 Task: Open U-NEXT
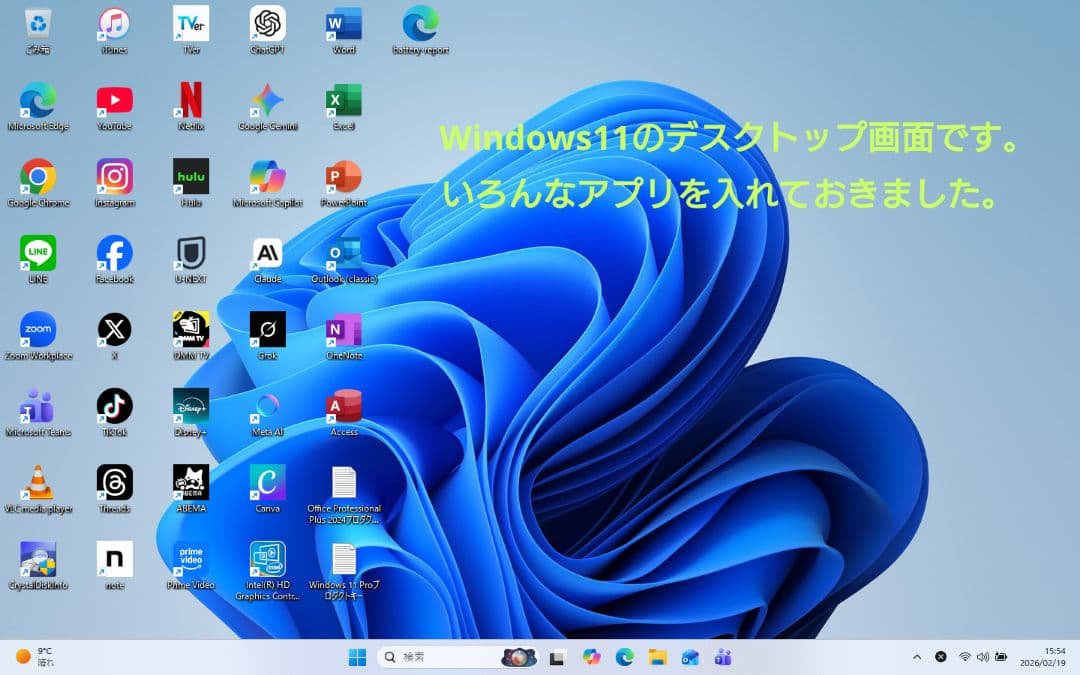tap(190, 253)
